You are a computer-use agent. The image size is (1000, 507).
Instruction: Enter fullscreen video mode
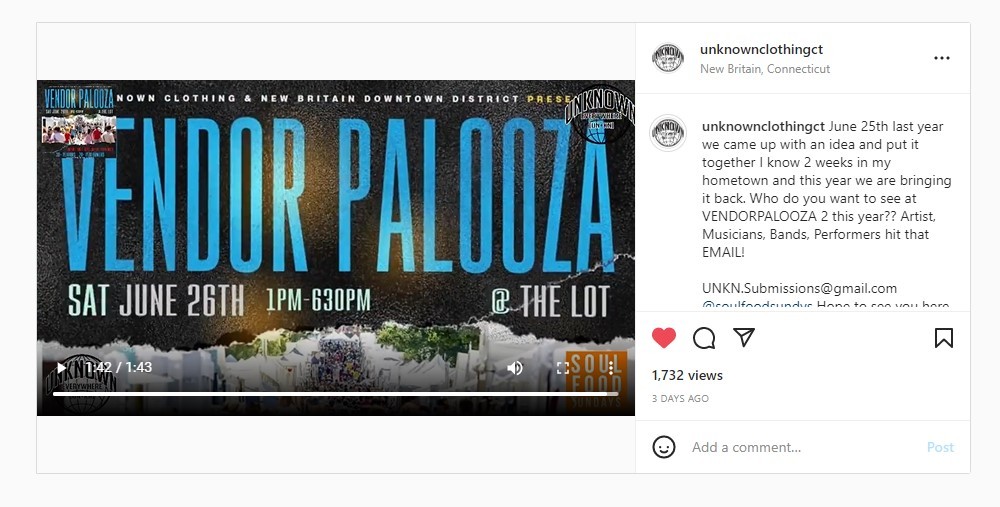(x=562, y=368)
